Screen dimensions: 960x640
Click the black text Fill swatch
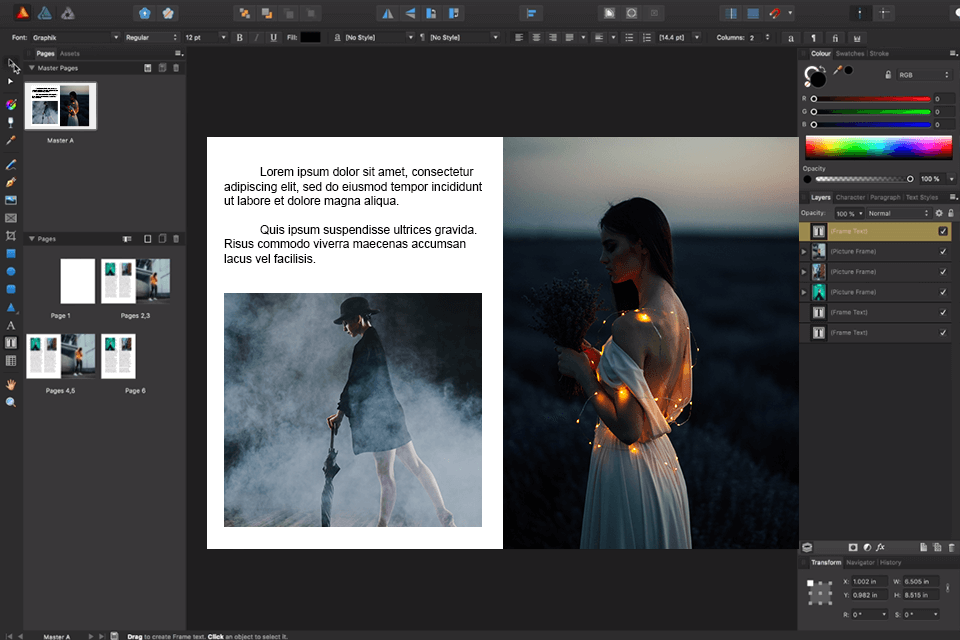[310, 37]
